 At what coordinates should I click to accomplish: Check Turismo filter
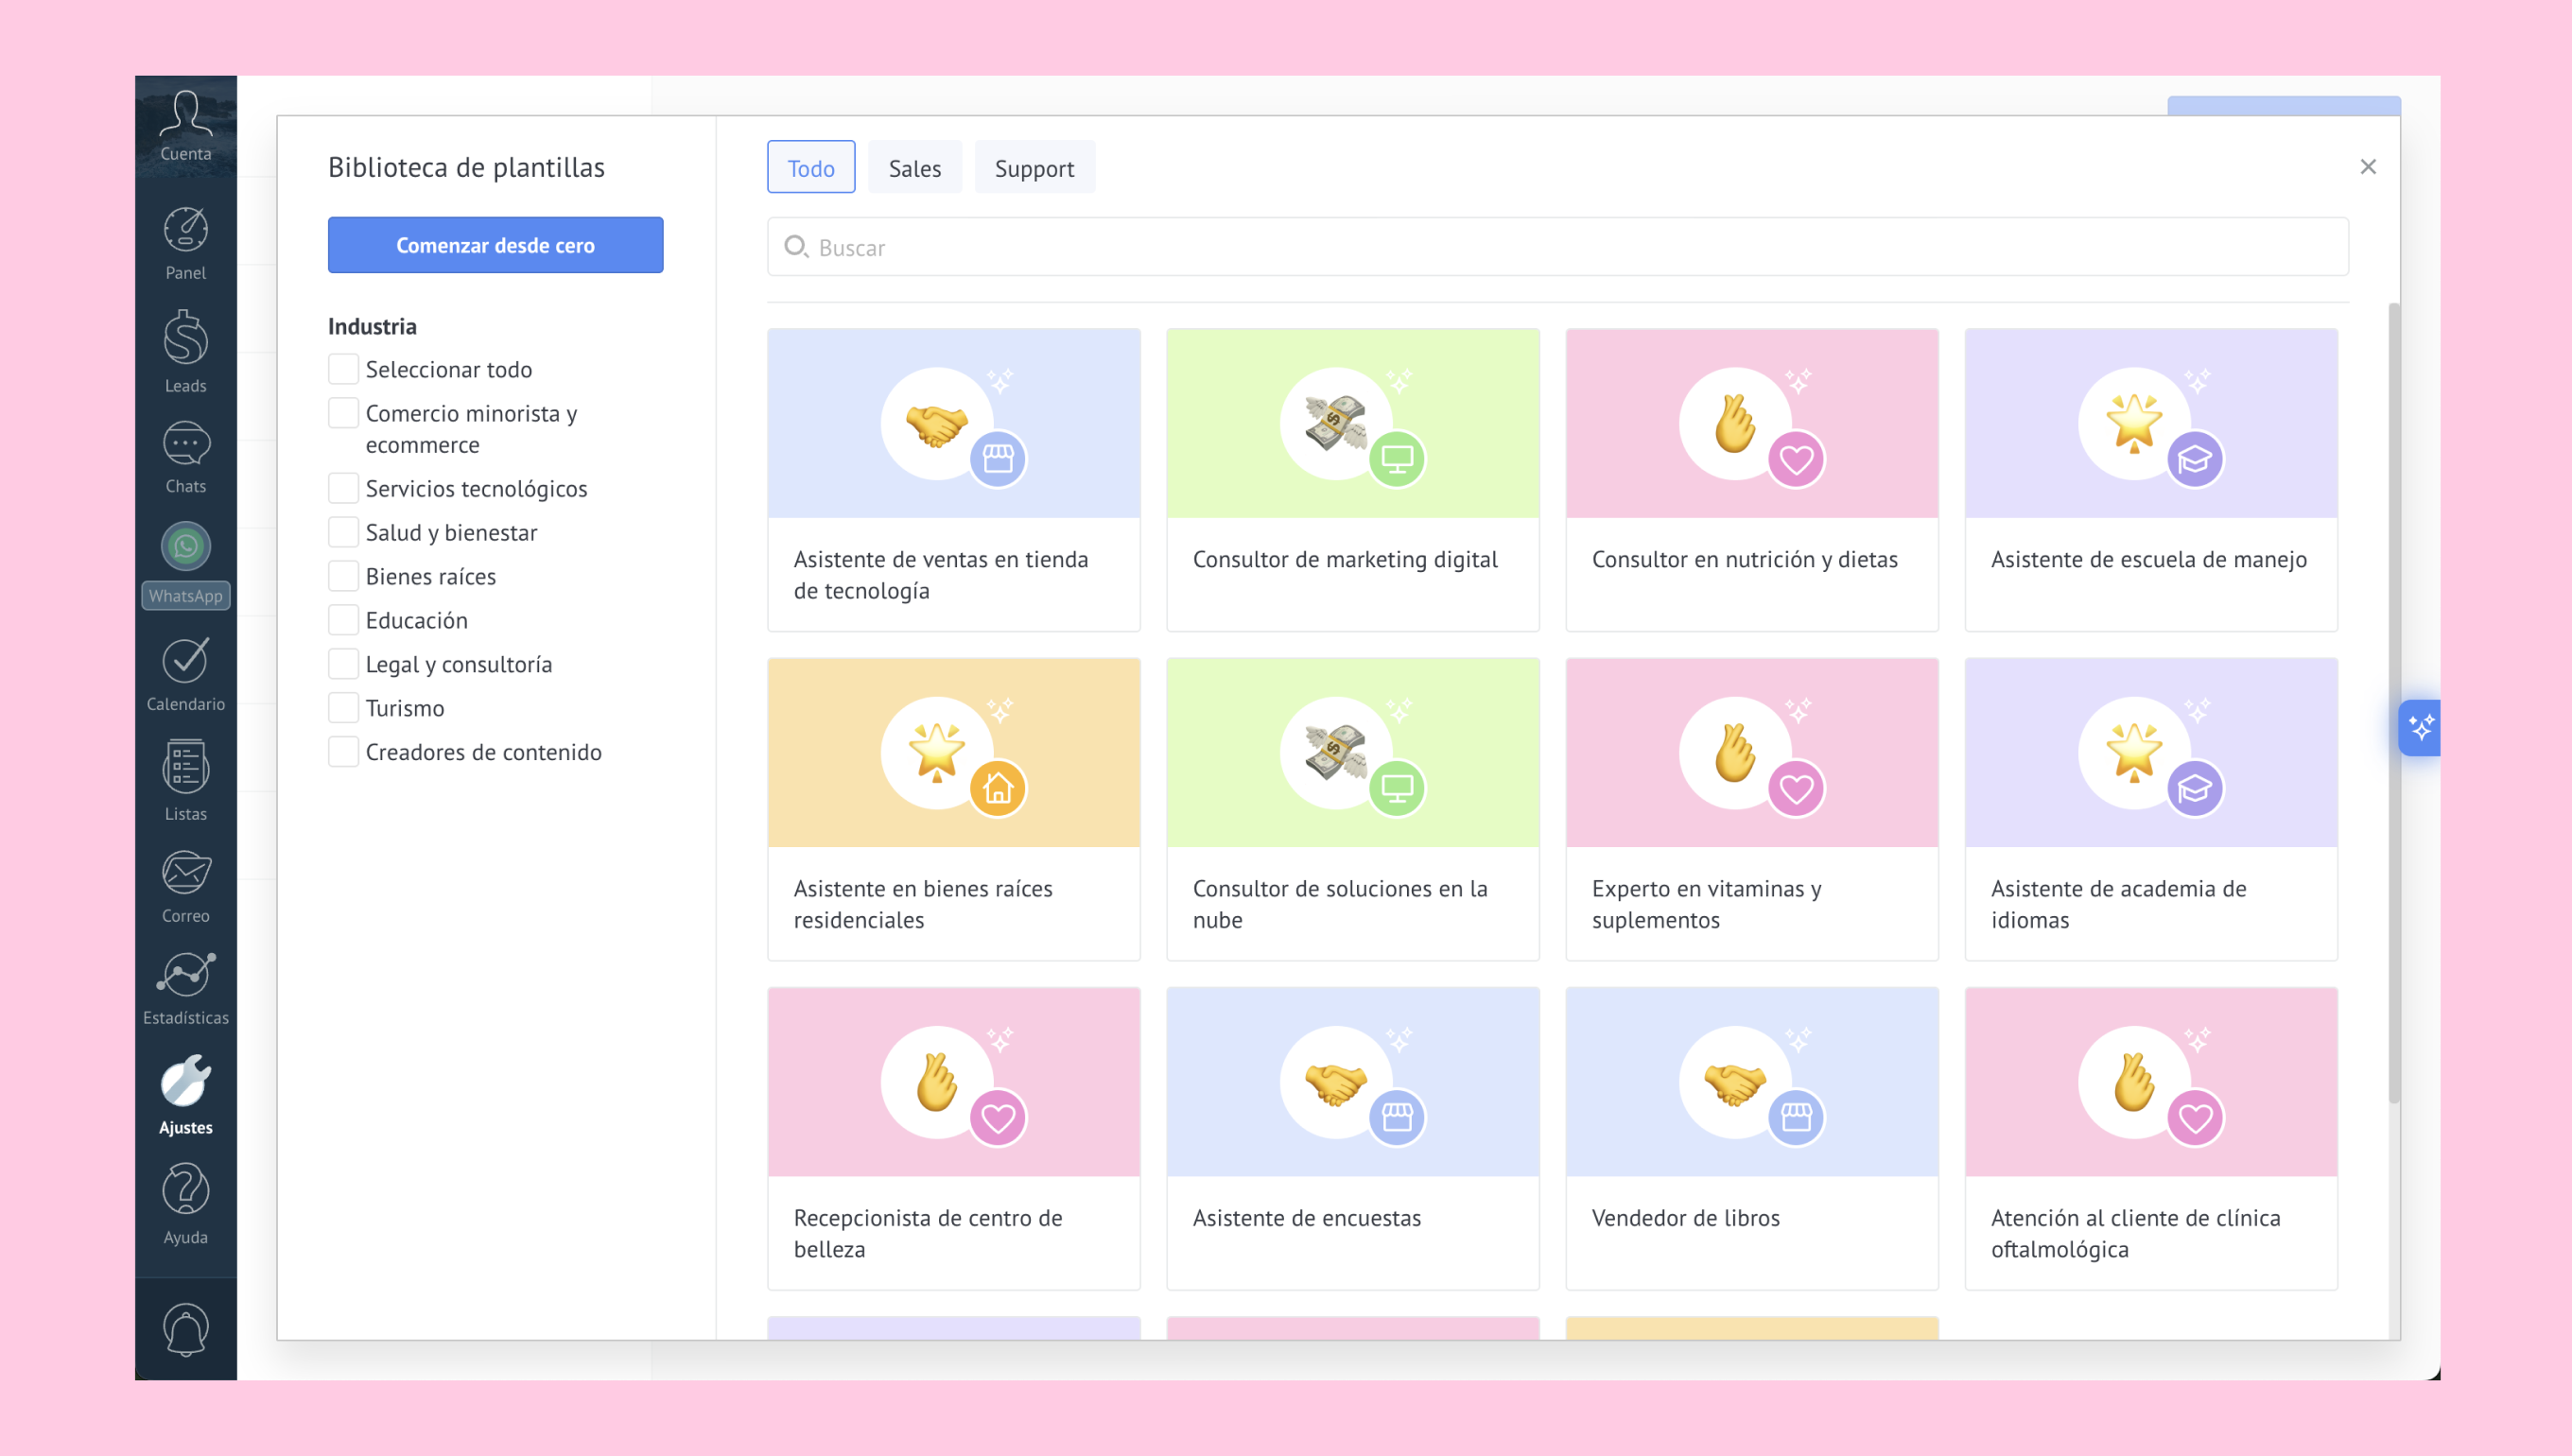tap(343, 708)
